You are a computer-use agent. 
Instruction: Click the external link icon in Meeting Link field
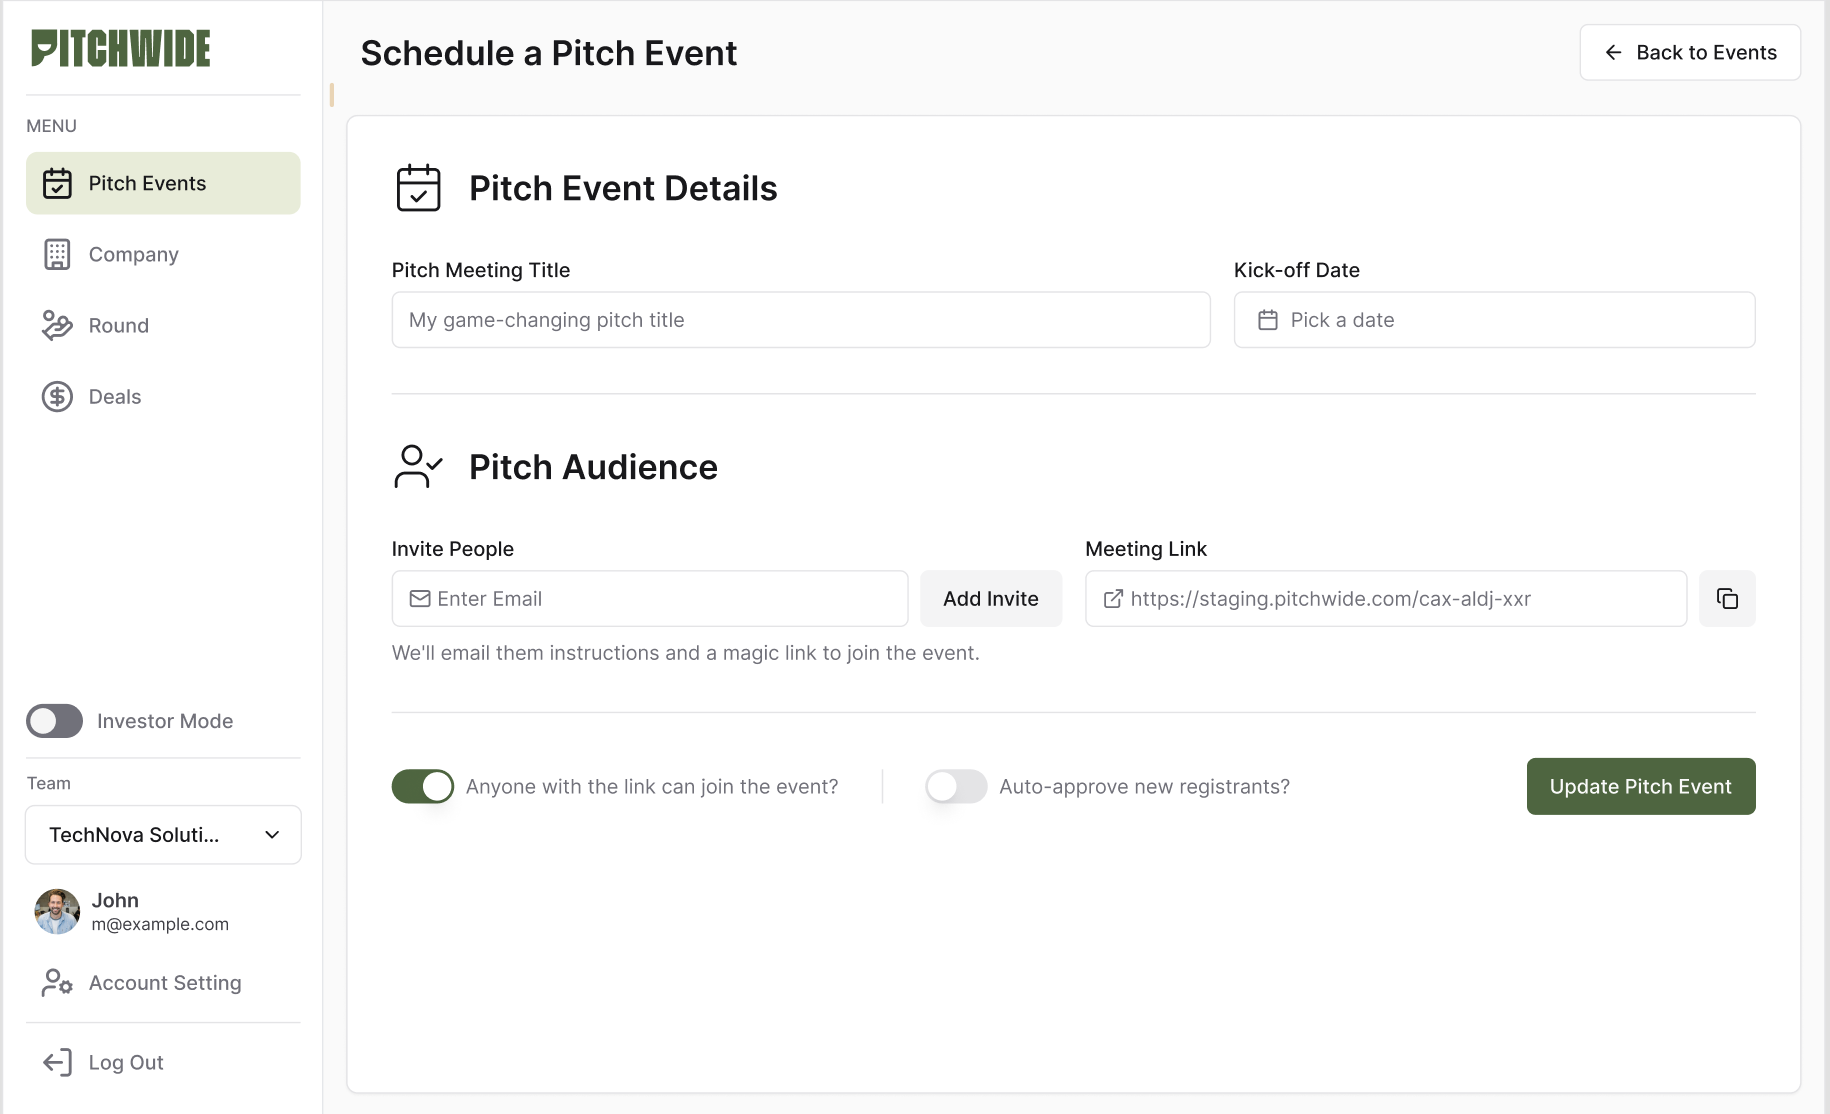(x=1112, y=598)
